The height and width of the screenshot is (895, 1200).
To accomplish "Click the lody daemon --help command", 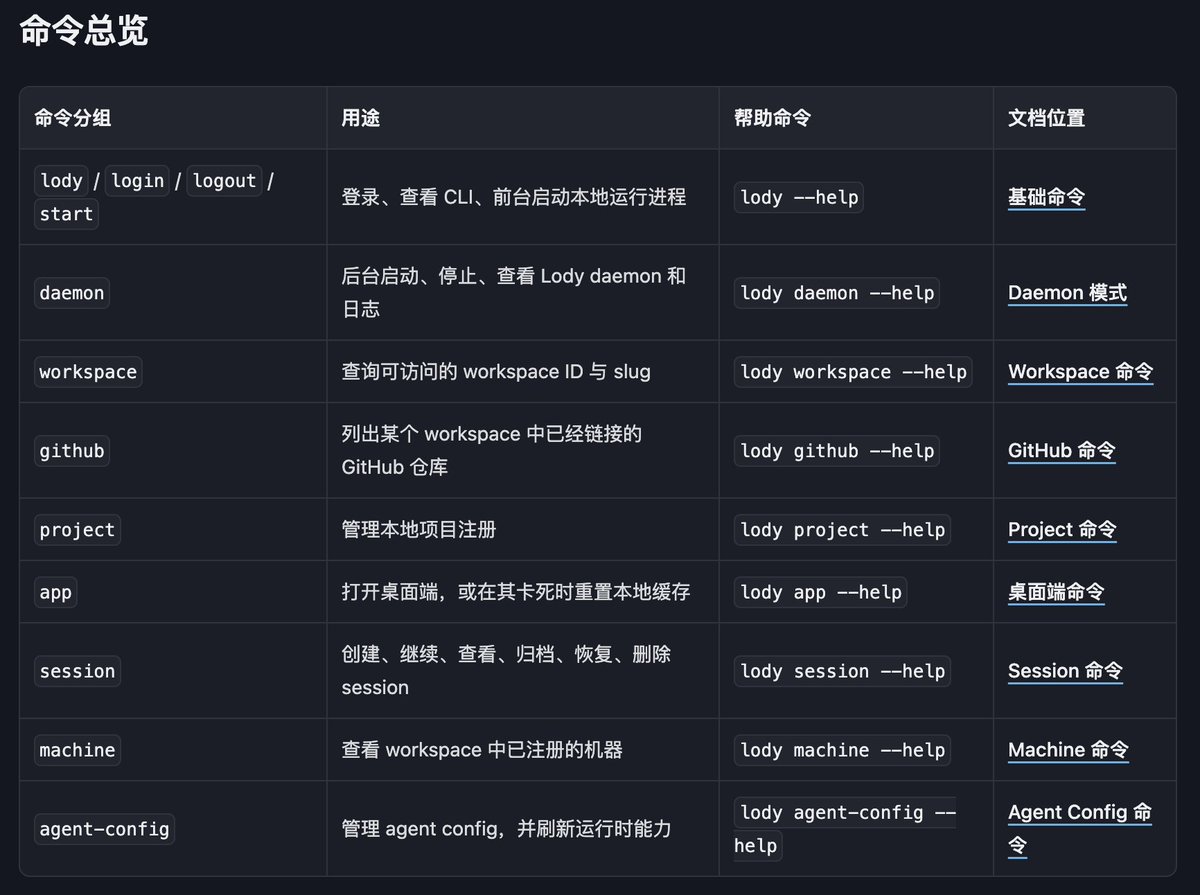I will click(x=837, y=293).
